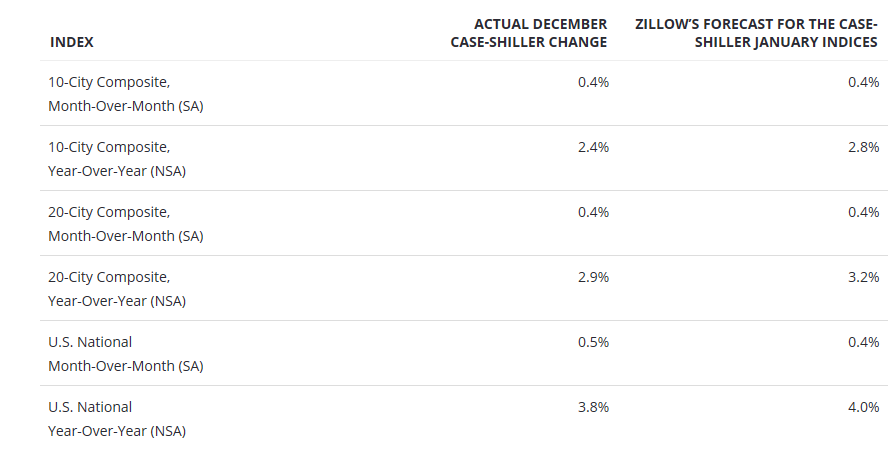The width and height of the screenshot is (891, 458).
Task: Click Zillow's Forecast January Indices column header
Action: click(757, 32)
